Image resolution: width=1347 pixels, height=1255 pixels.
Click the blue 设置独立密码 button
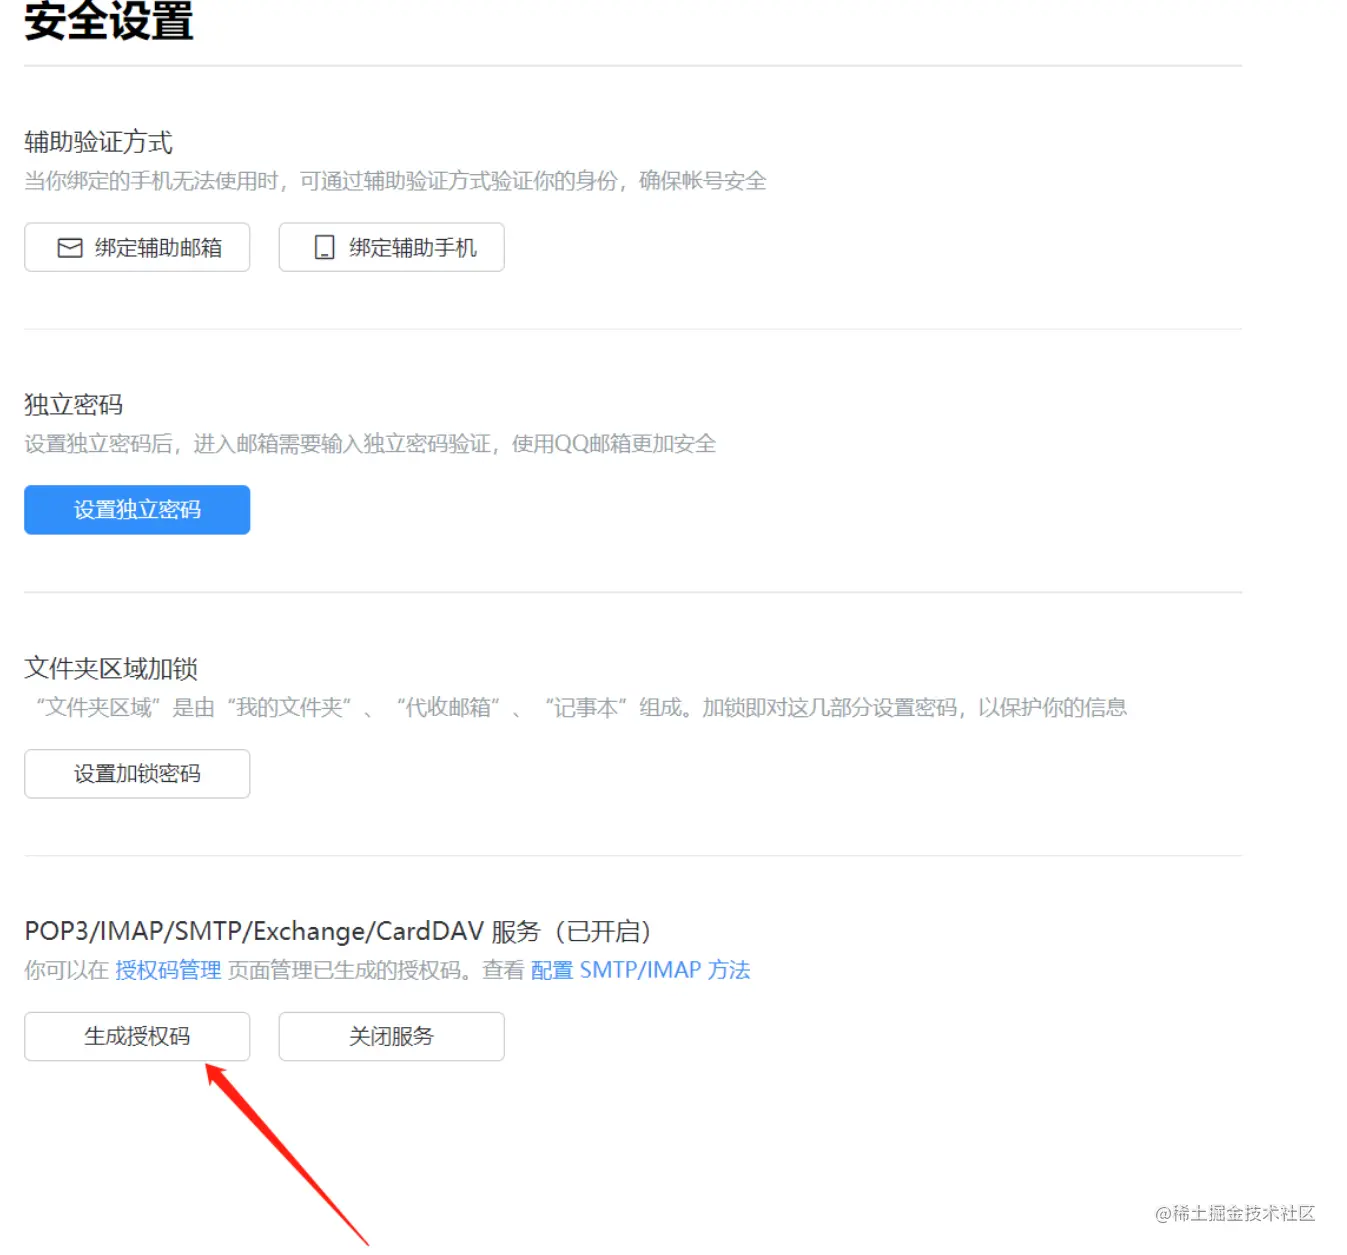137,510
